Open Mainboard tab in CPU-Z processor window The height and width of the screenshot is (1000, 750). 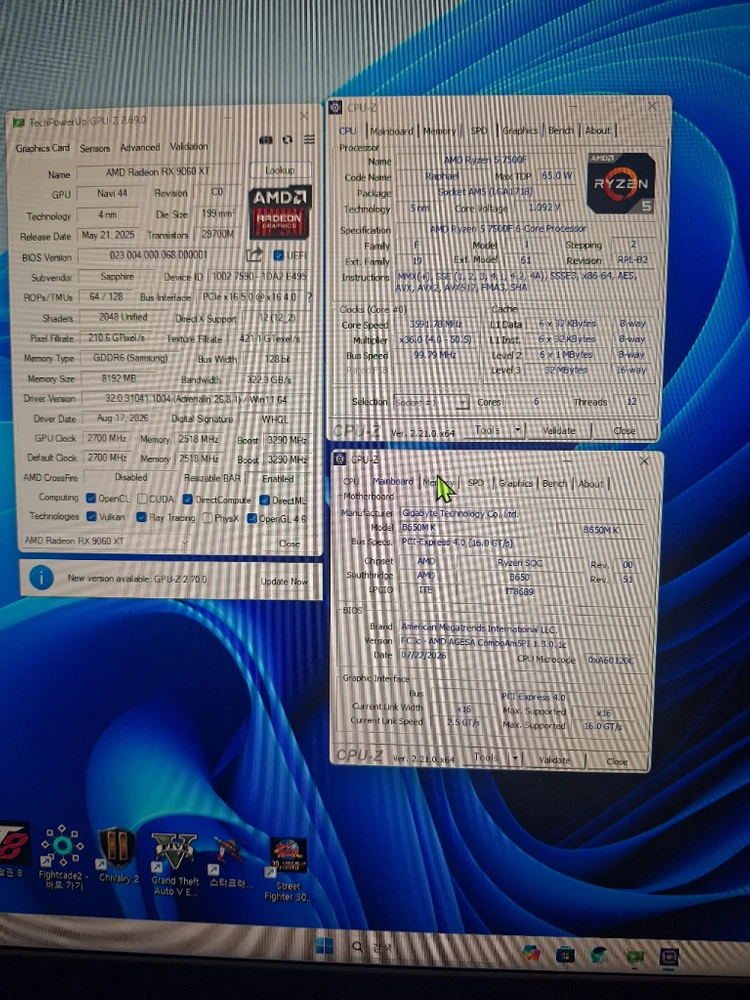click(392, 131)
